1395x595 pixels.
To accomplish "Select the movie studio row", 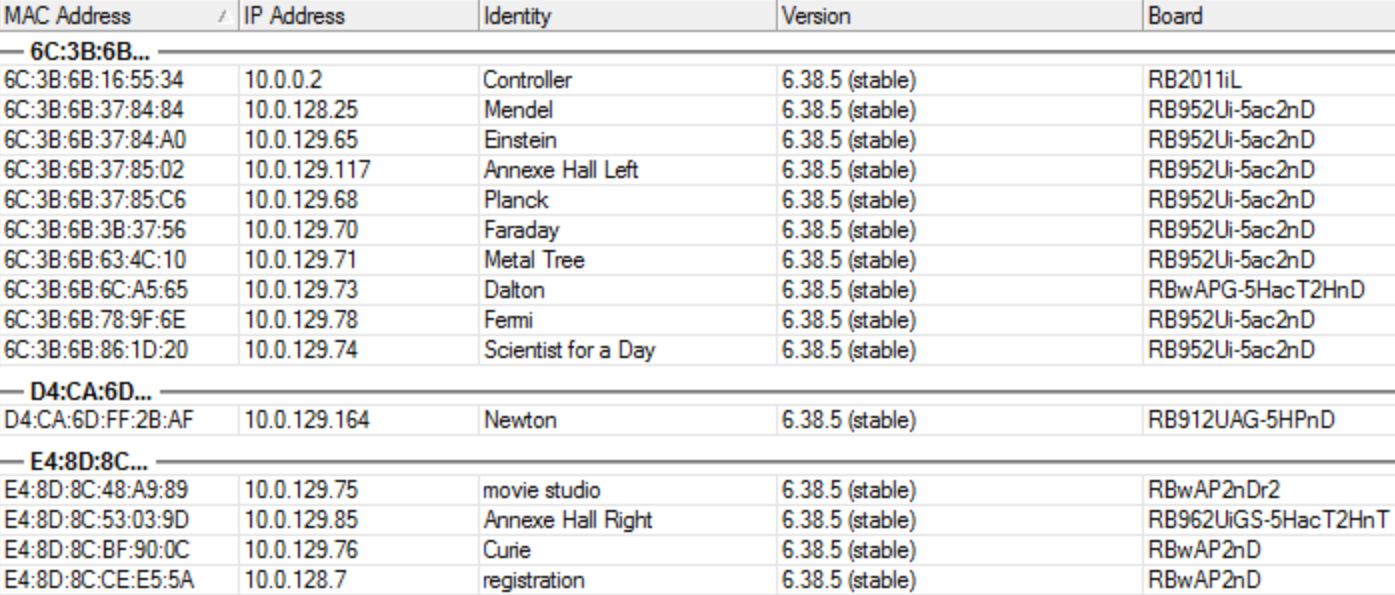I will 542,490.
